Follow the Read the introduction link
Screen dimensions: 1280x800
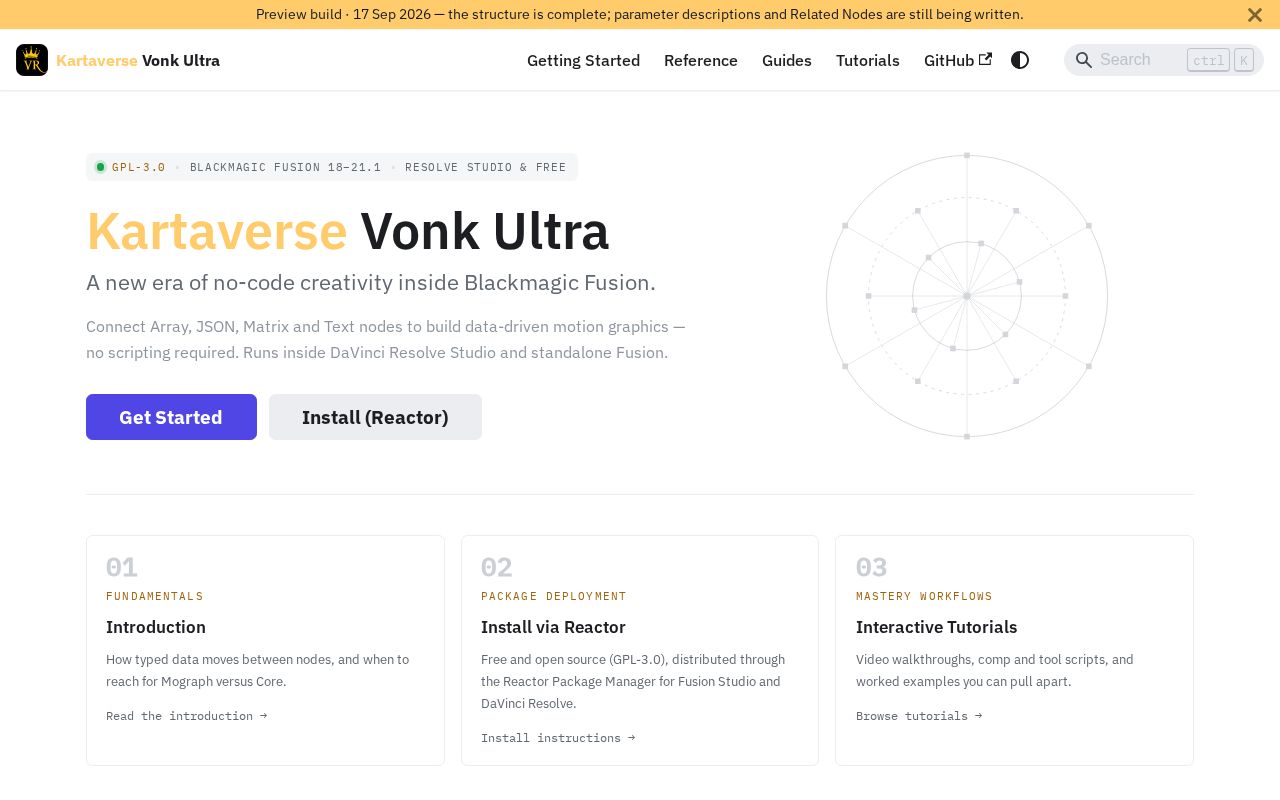point(187,716)
